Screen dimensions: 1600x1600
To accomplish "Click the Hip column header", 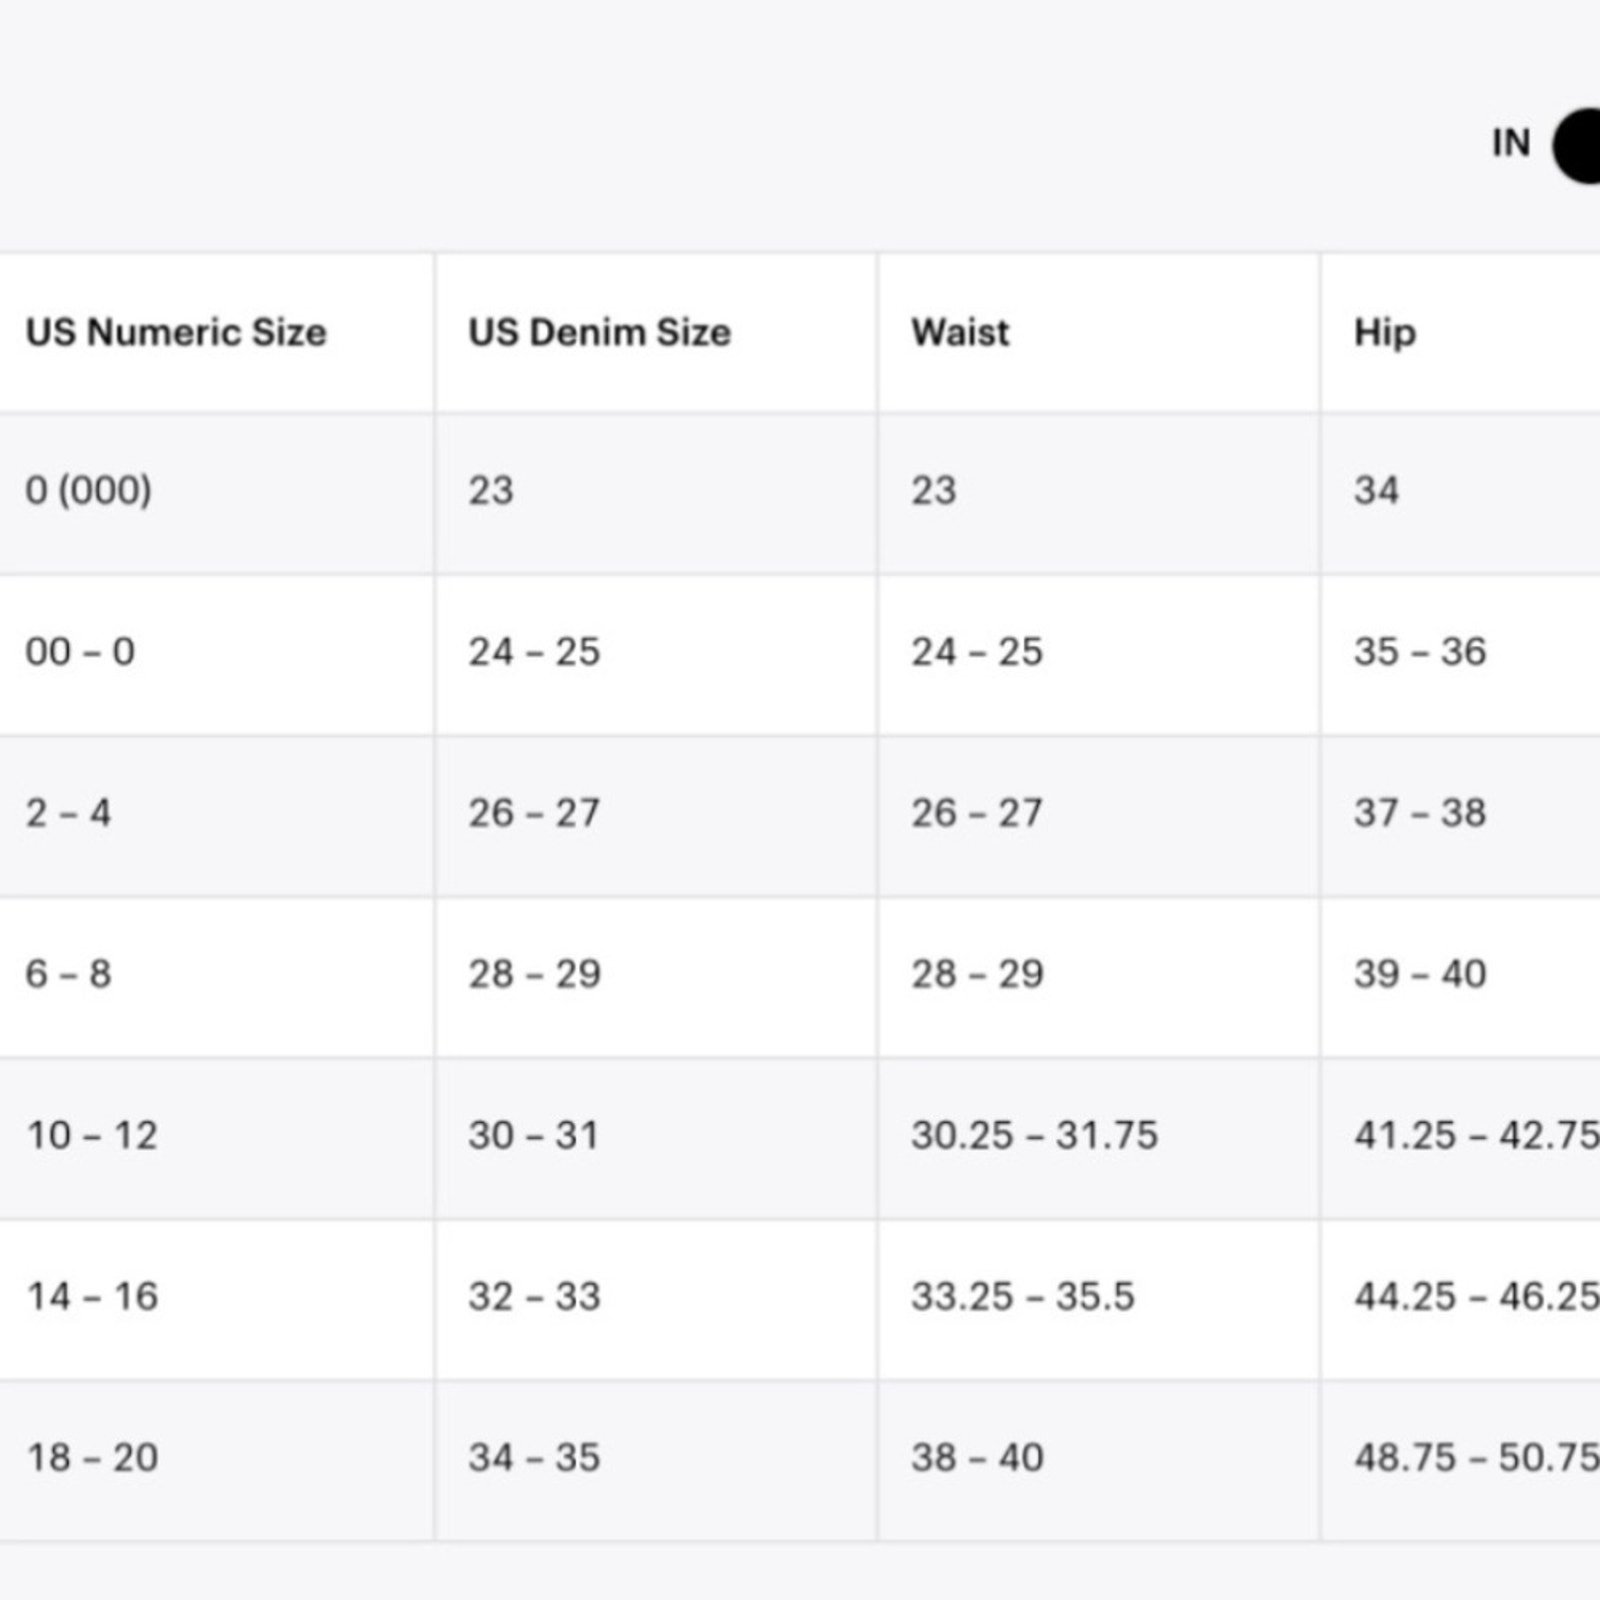I will [x=1385, y=333].
